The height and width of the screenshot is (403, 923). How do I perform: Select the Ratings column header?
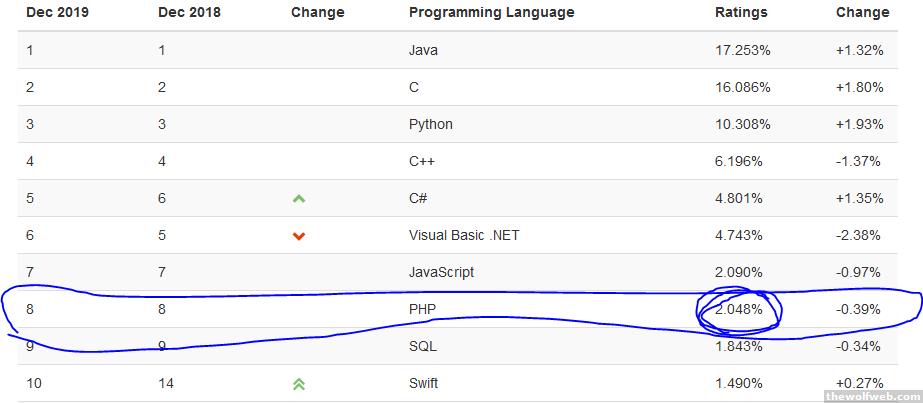(x=741, y=13)
